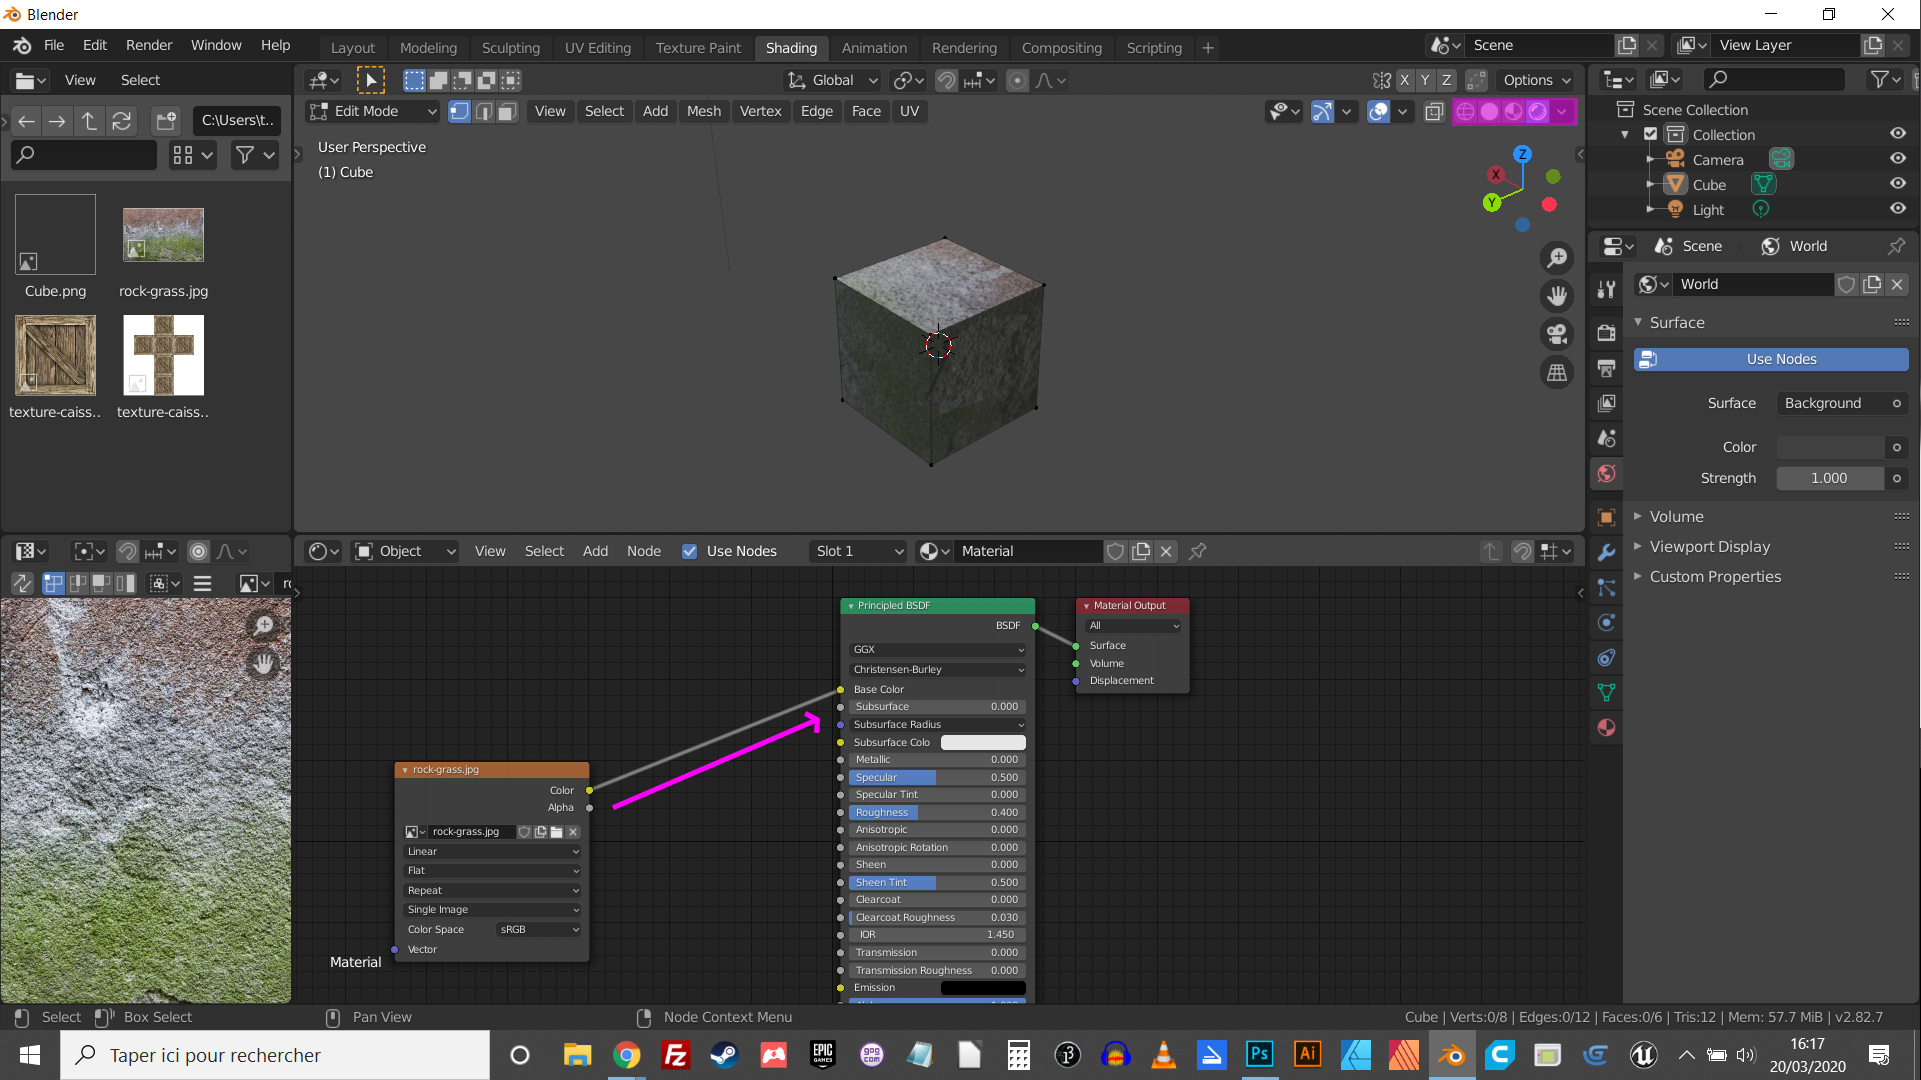This screenshot has width=1921, height=1080.
Task: Hide the Cube in outliner
Action: point(1897,184)
